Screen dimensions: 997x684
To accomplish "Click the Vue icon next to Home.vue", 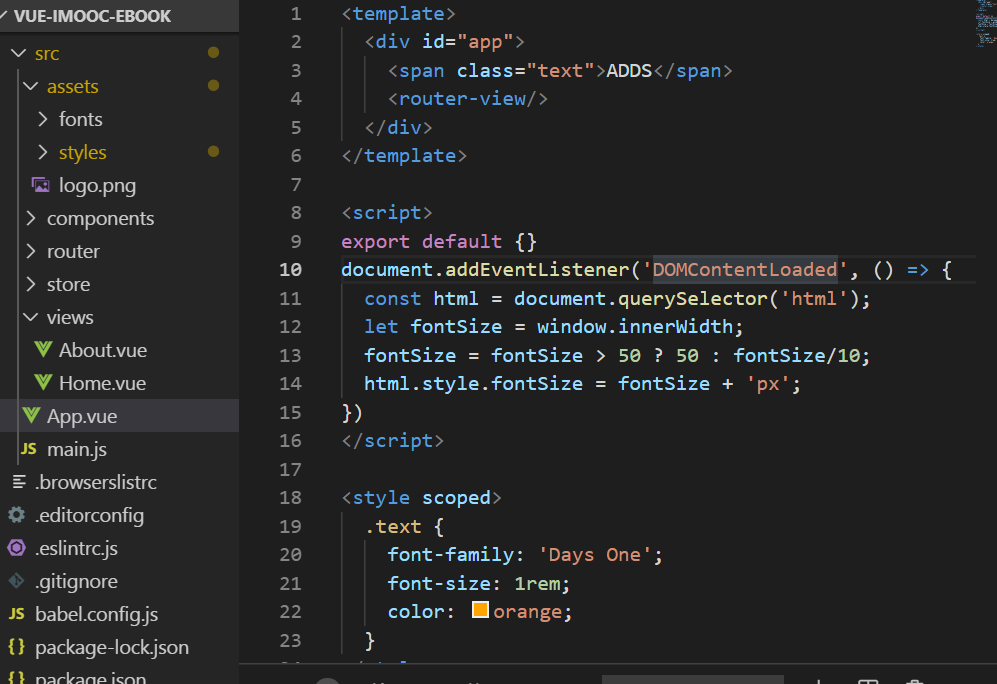I will (43, 383).
